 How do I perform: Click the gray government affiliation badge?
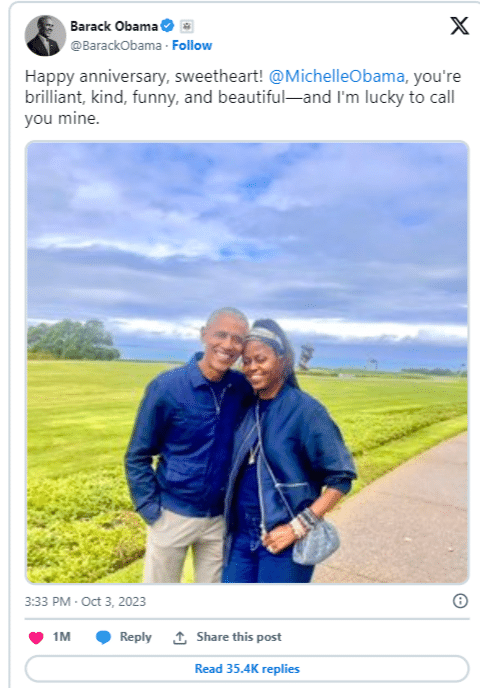pyautogui.click(x=187, y=26)
